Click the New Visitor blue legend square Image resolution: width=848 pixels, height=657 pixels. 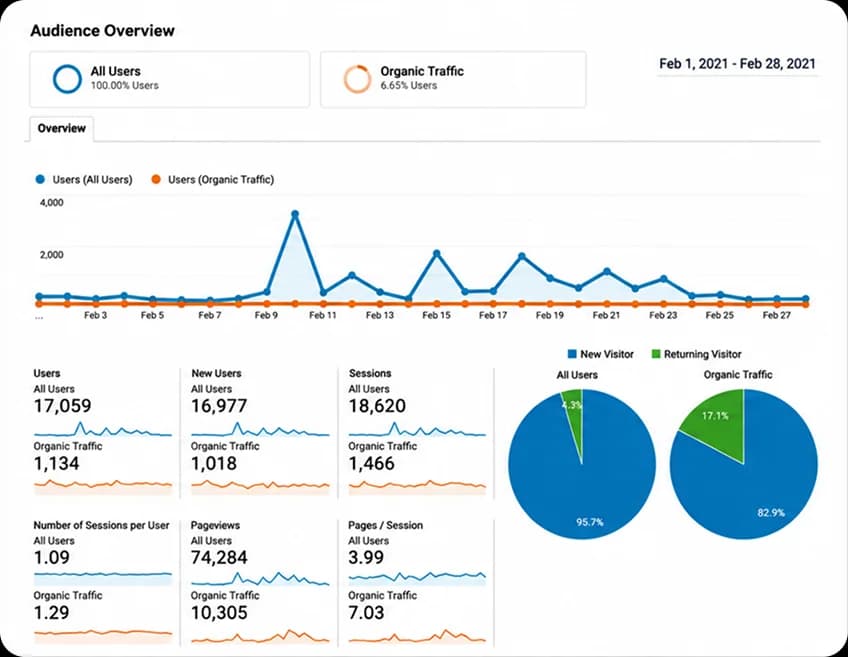click(x=572, y=354)
